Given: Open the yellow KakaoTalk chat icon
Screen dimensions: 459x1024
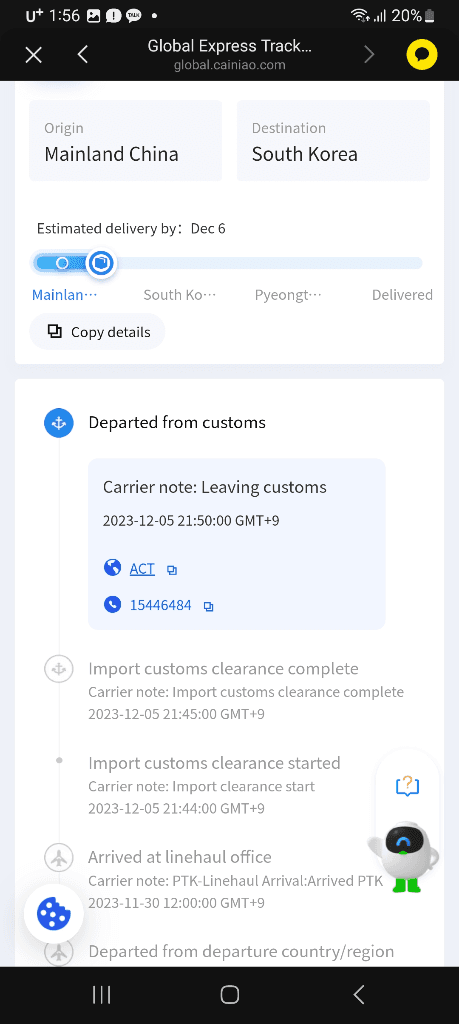Looking at the screenshot, I should 422,55.
